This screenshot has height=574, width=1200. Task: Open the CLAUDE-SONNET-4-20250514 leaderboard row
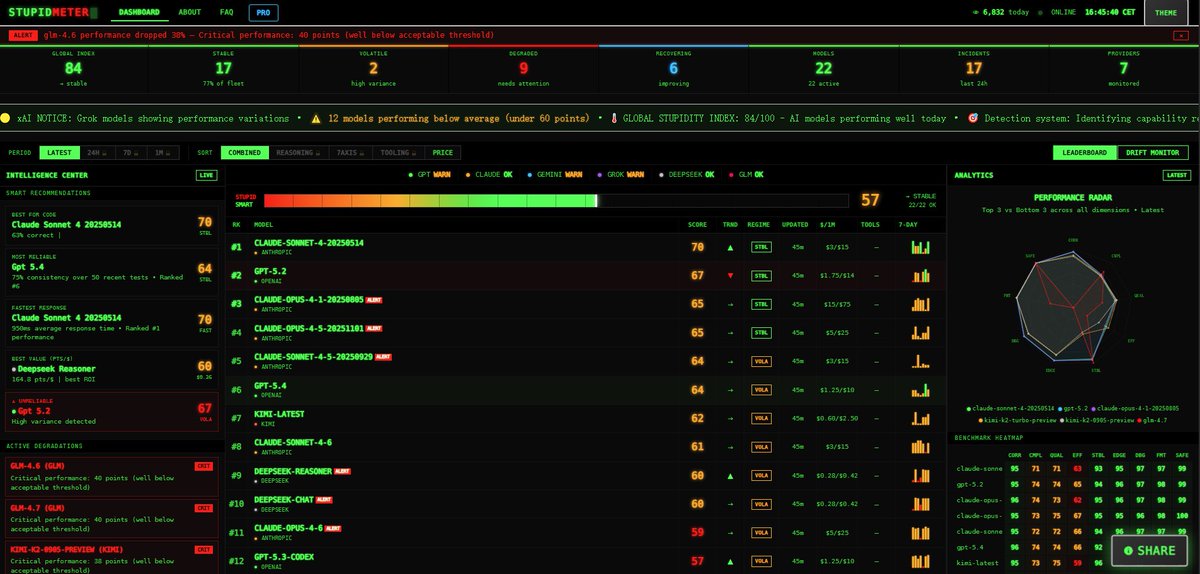tap(586, 247)
